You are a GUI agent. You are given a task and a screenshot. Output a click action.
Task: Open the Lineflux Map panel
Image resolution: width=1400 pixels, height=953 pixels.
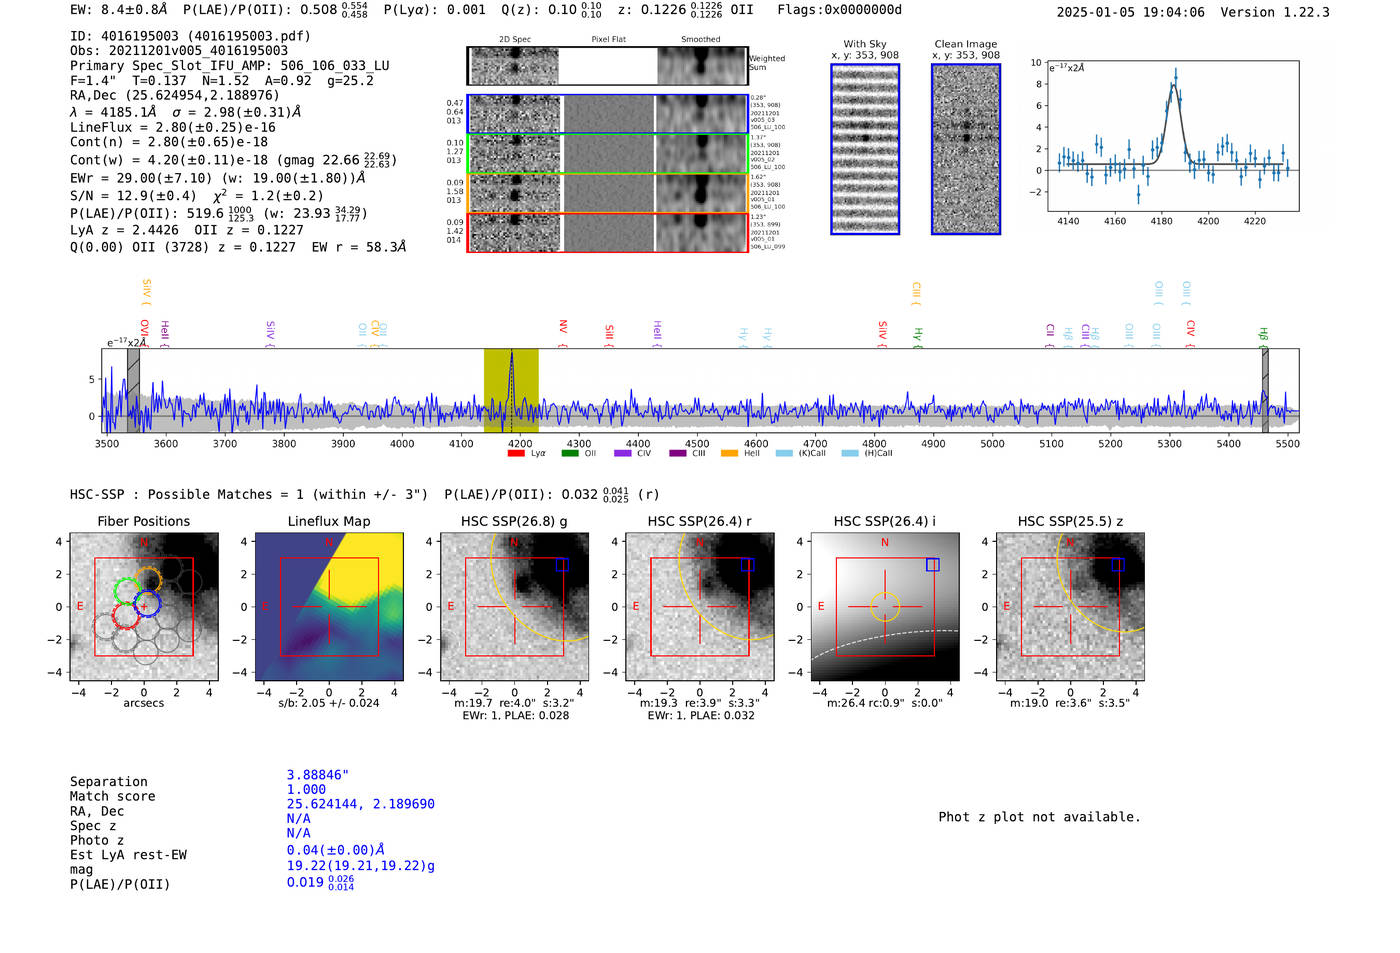(x=329, y=607)
